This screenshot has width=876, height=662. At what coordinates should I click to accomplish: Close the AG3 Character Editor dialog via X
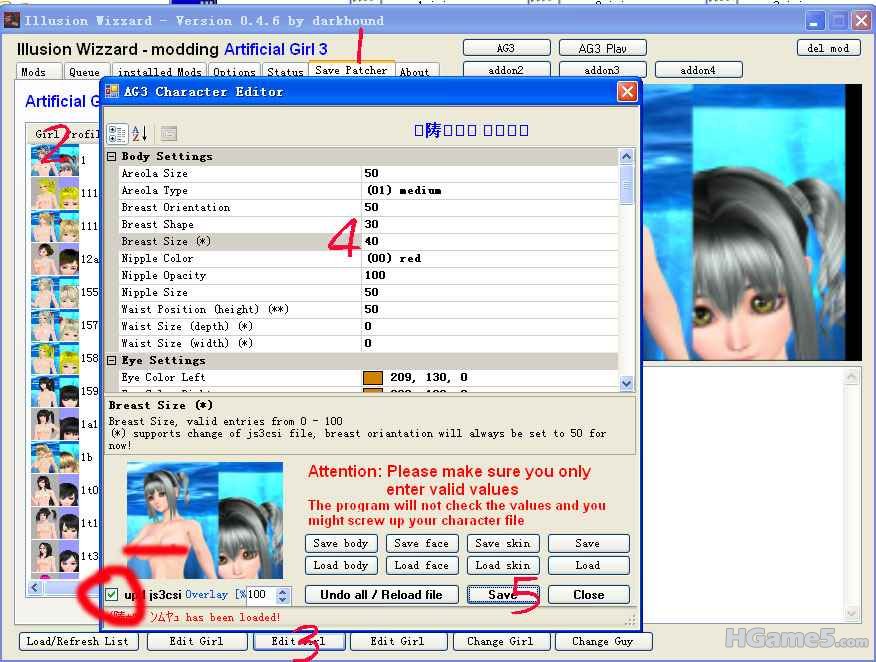(x=626, y=92)
